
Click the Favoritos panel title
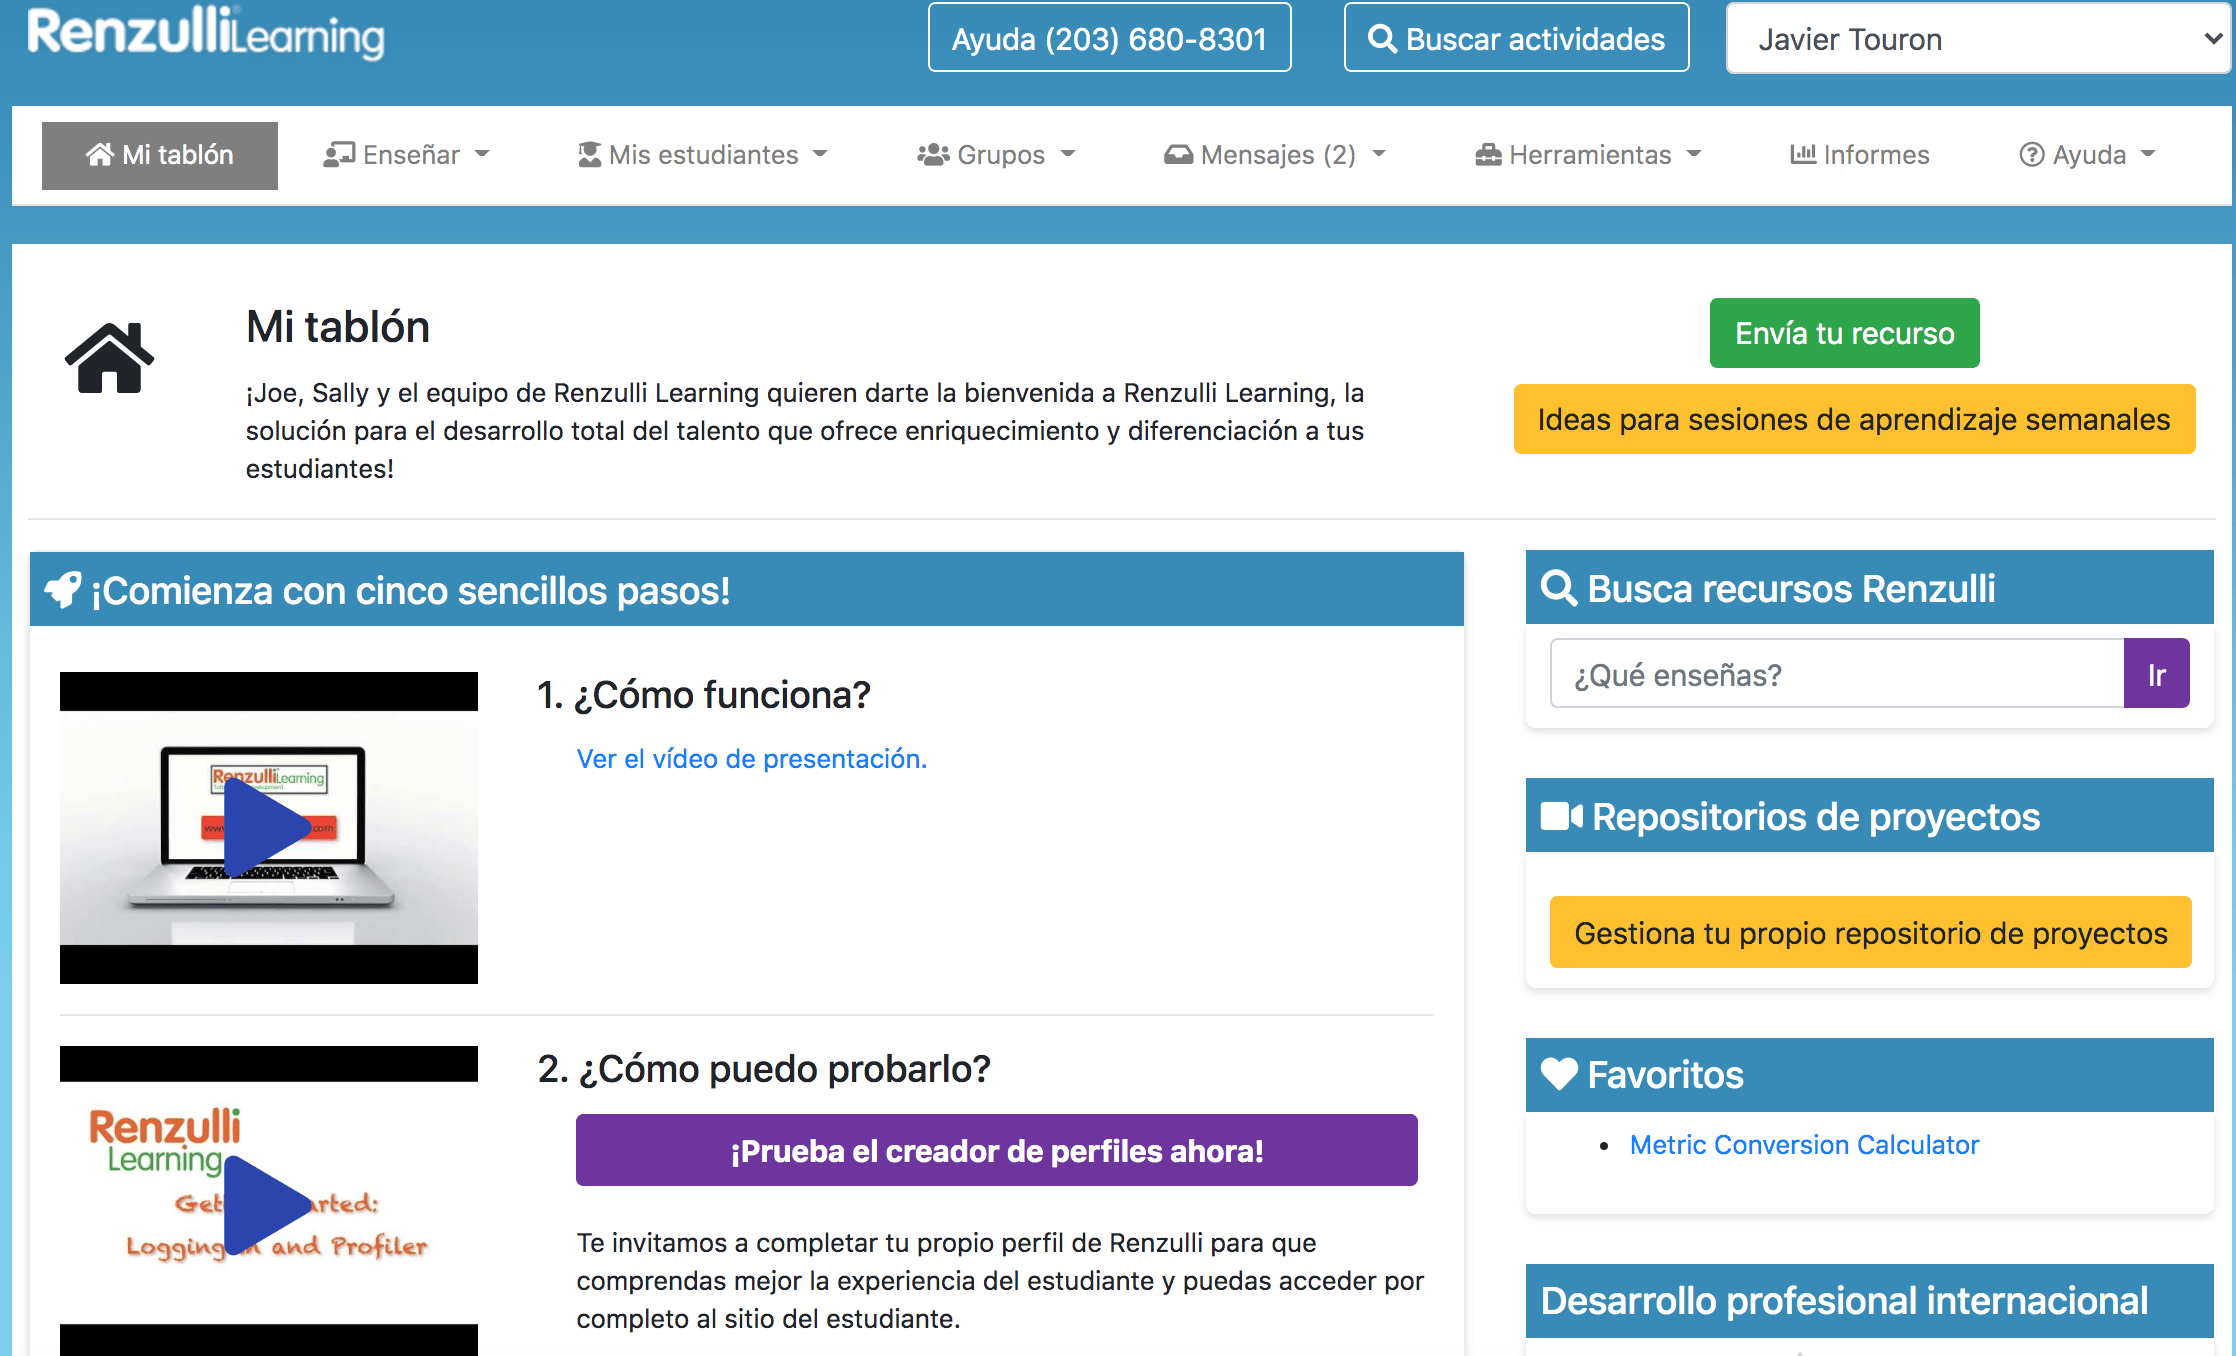(x=1665, y=1075)
